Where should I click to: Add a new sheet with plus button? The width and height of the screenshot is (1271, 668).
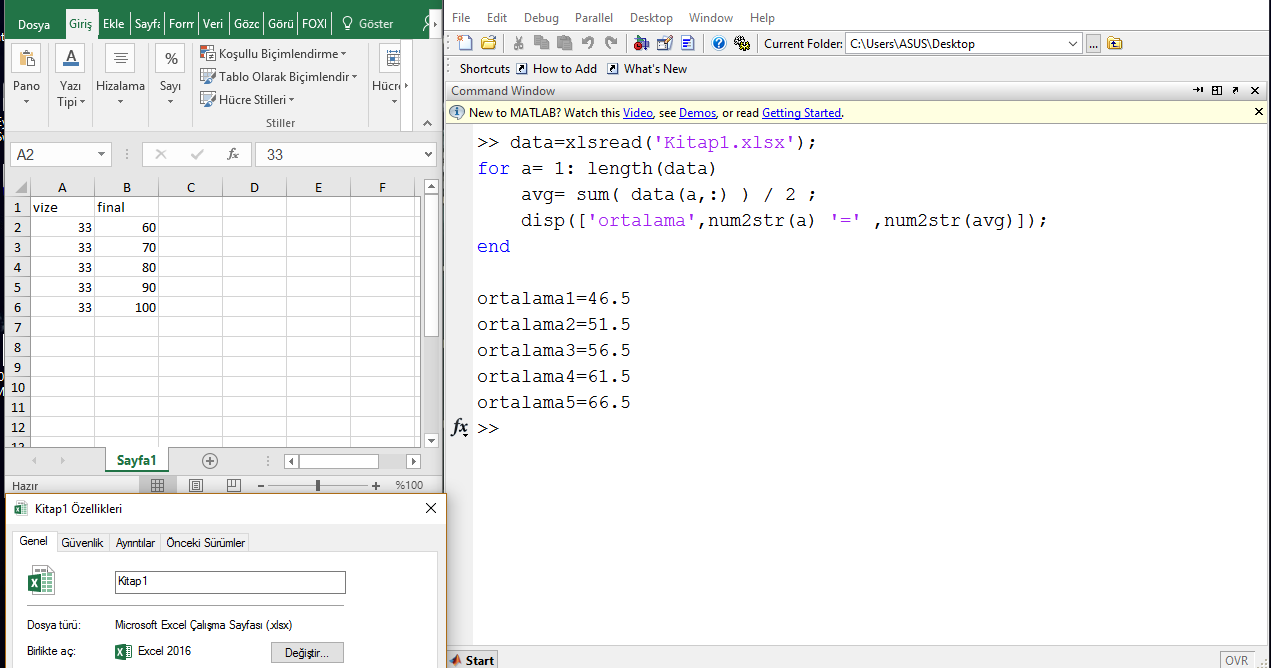[209, 461]
